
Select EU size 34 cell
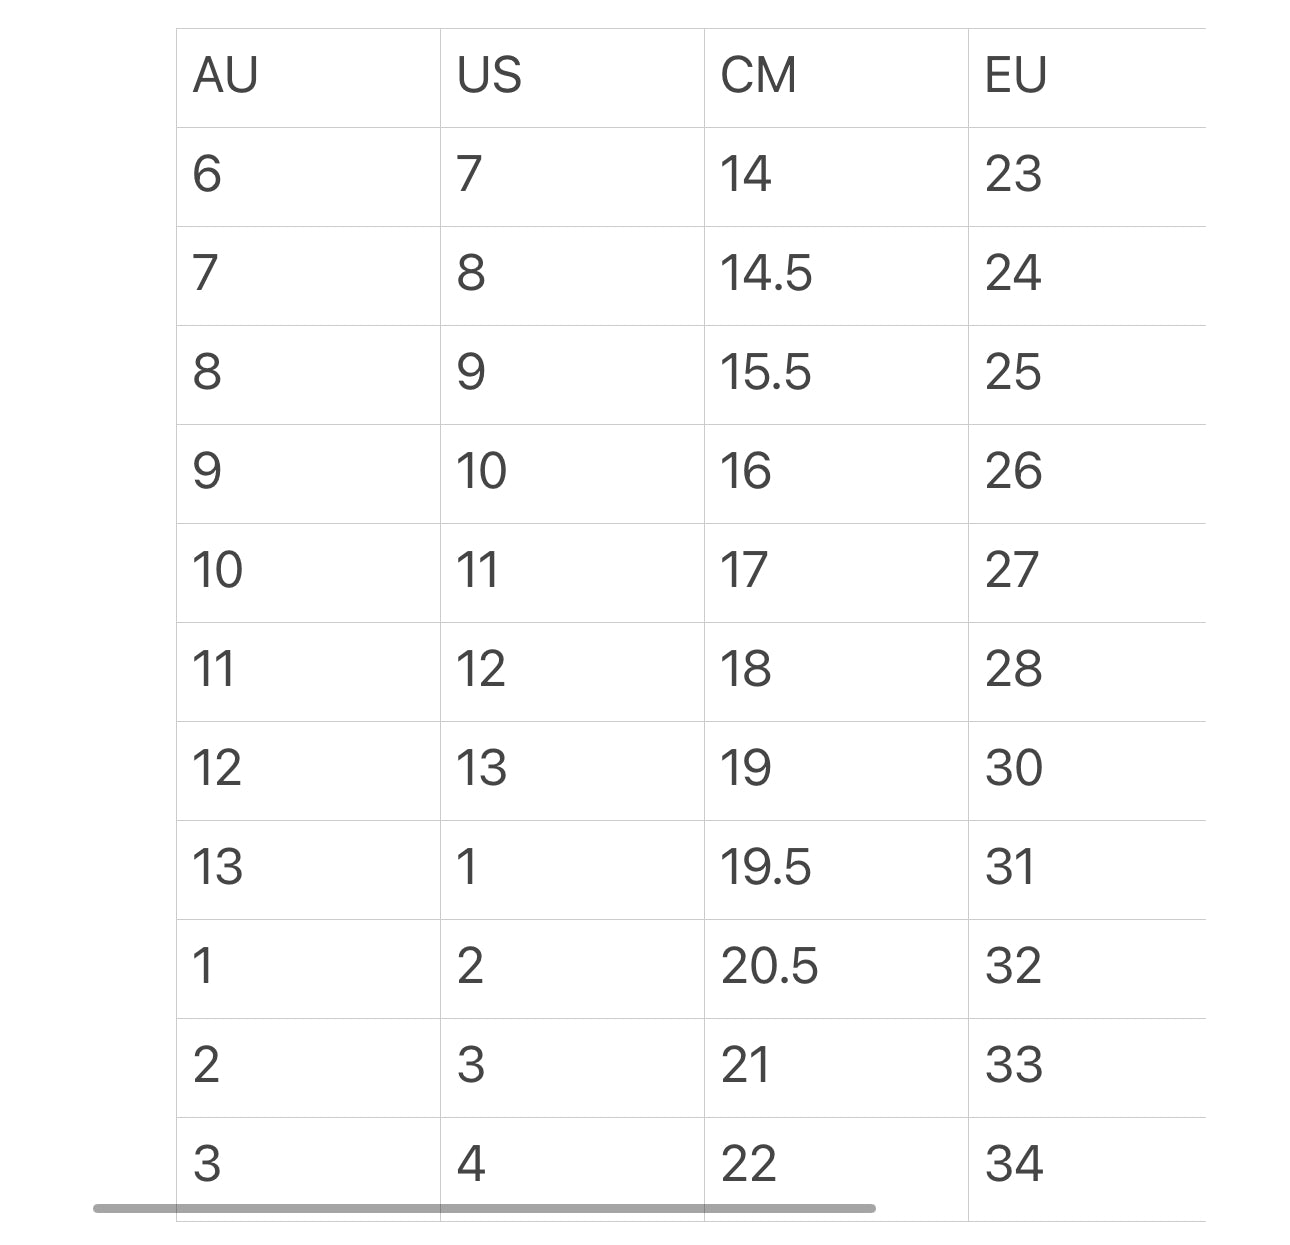click(1014, 1164)
